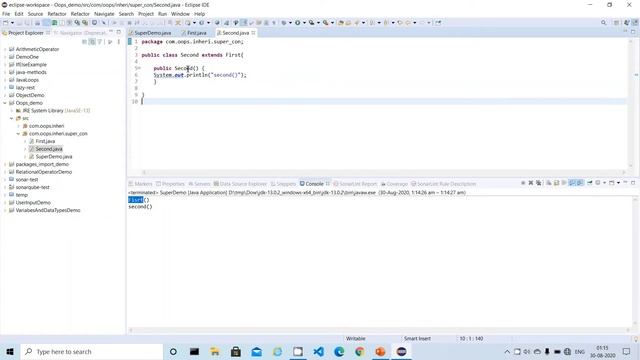Click the Clear Console icon
640x360 pixels.
click(x=549, y=183)
